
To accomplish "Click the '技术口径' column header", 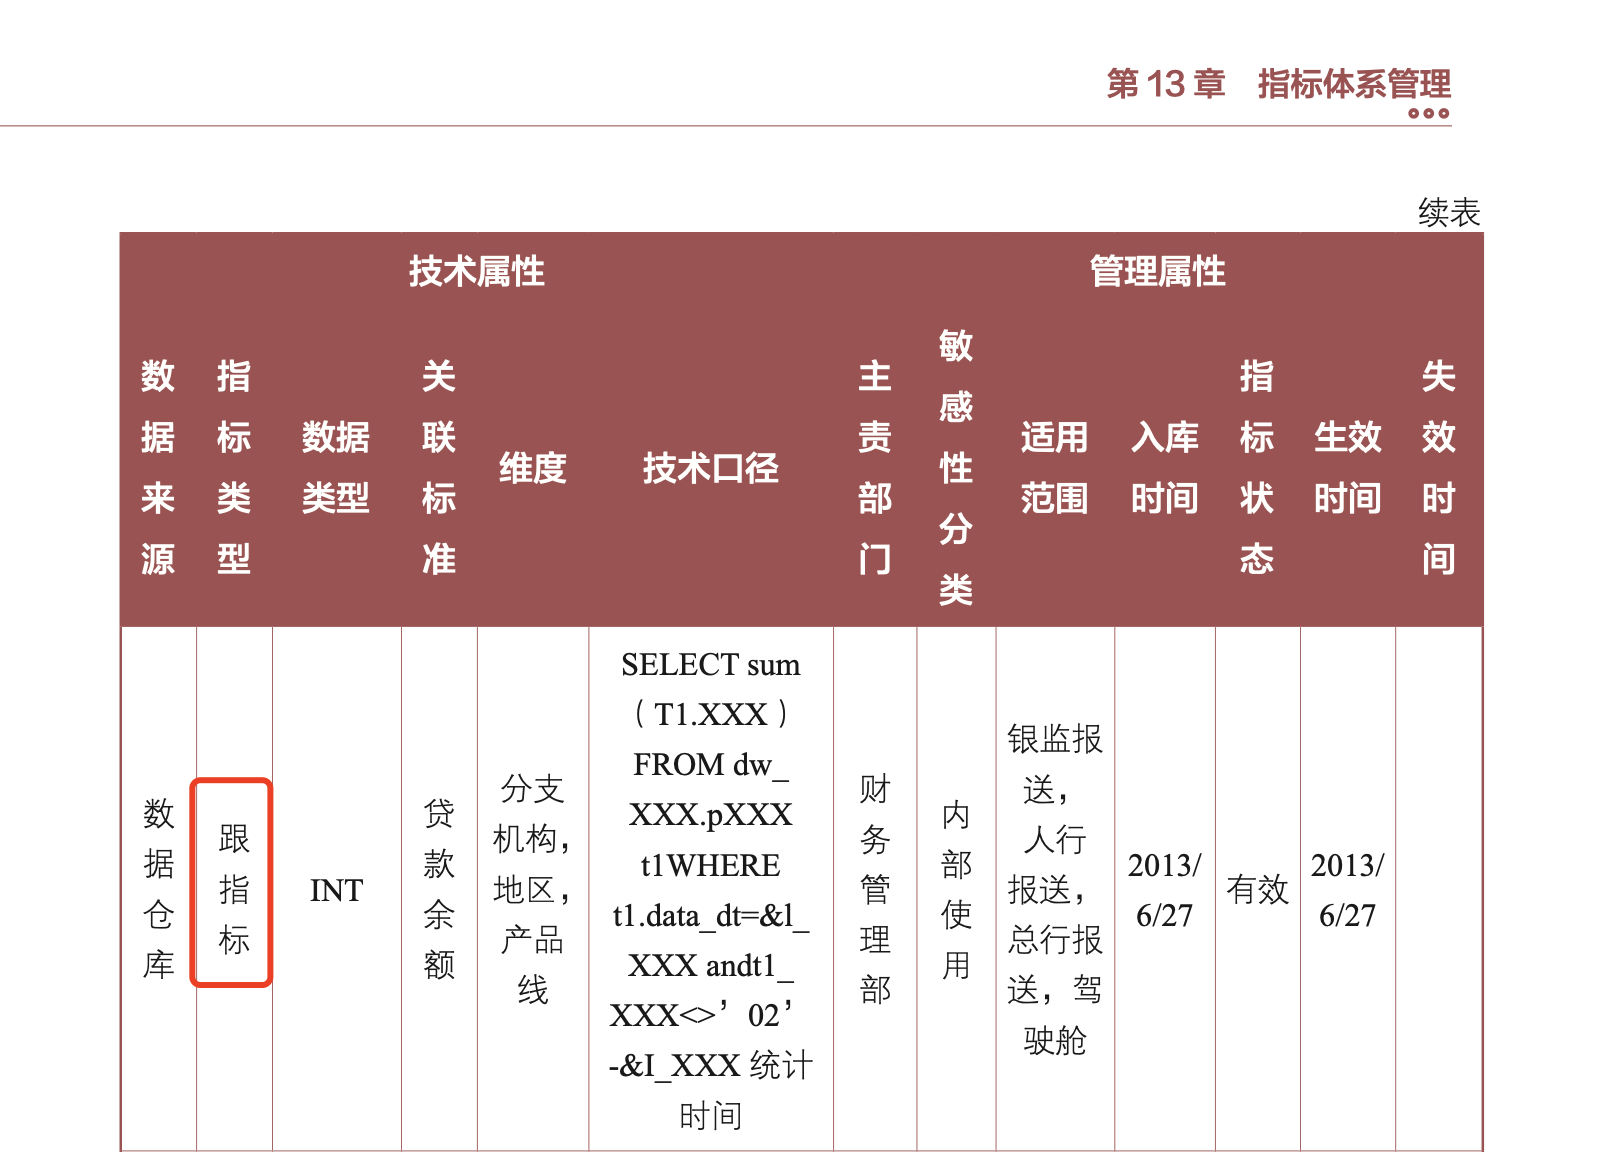I will (710, 467).
